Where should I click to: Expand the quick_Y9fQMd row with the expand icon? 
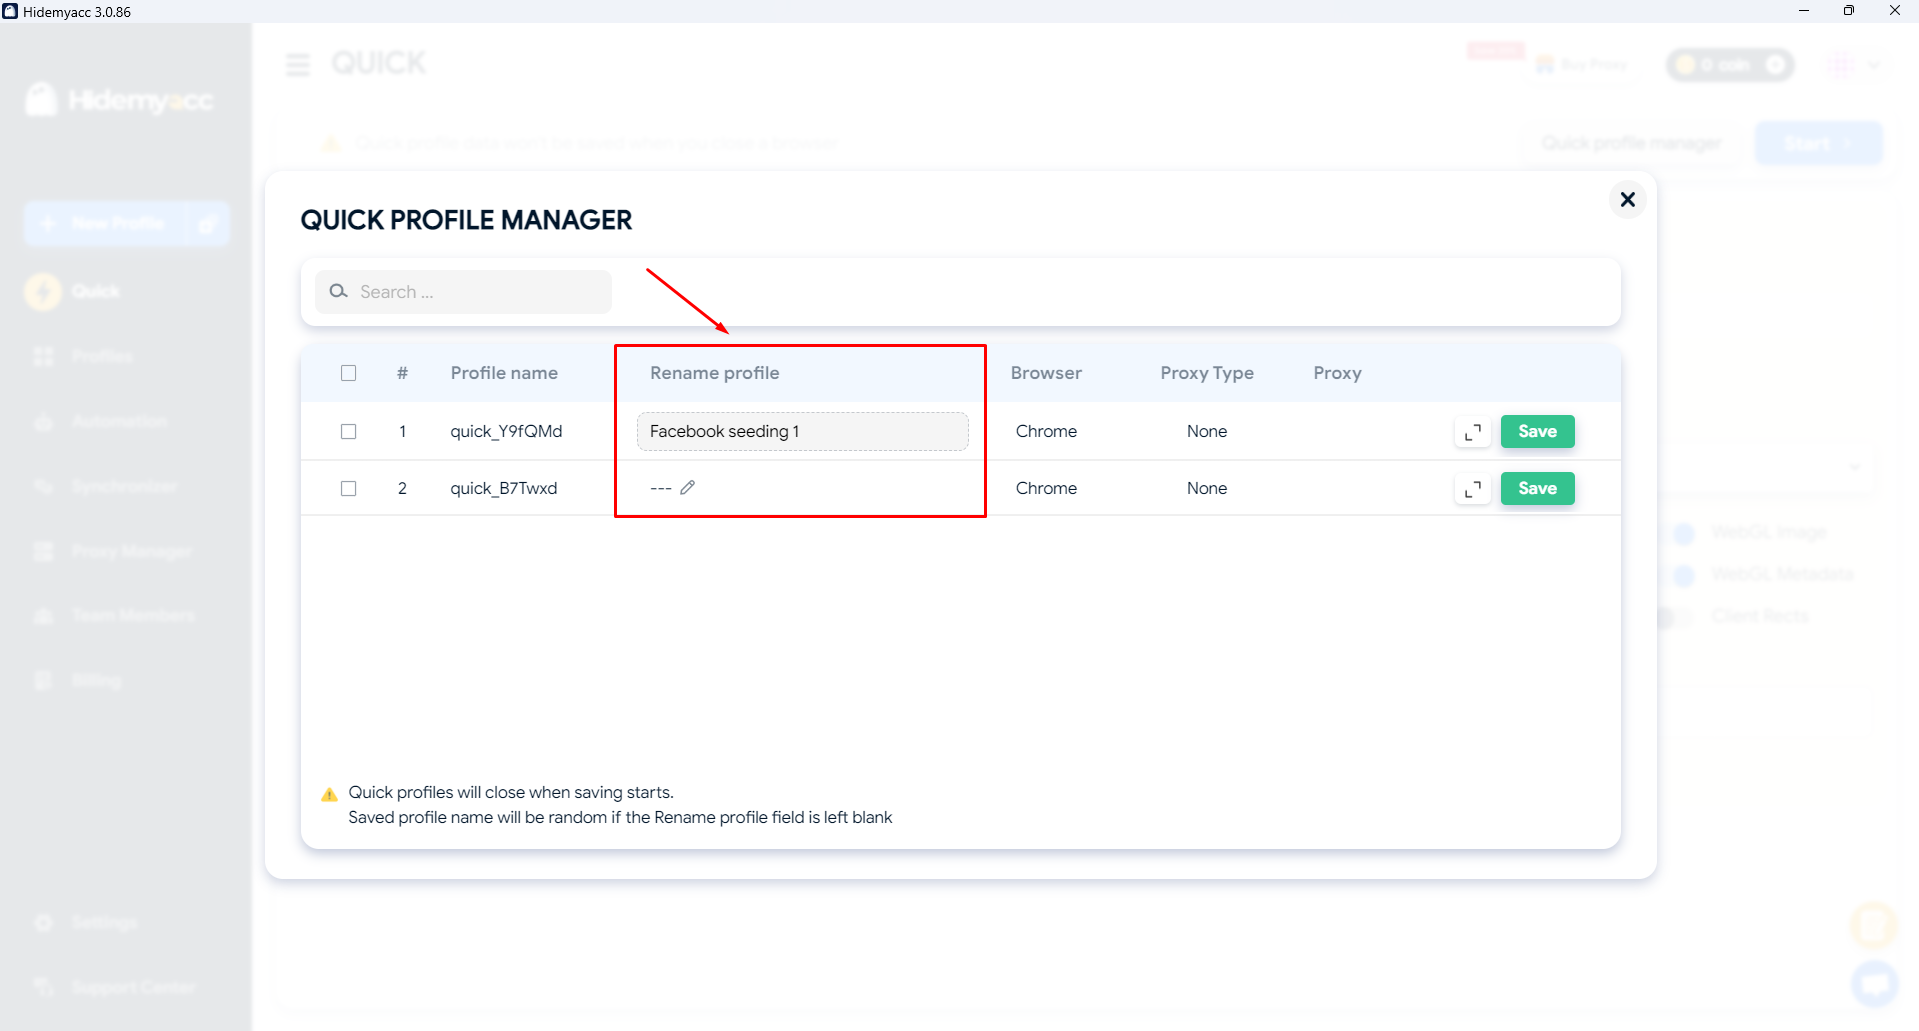1472,432
